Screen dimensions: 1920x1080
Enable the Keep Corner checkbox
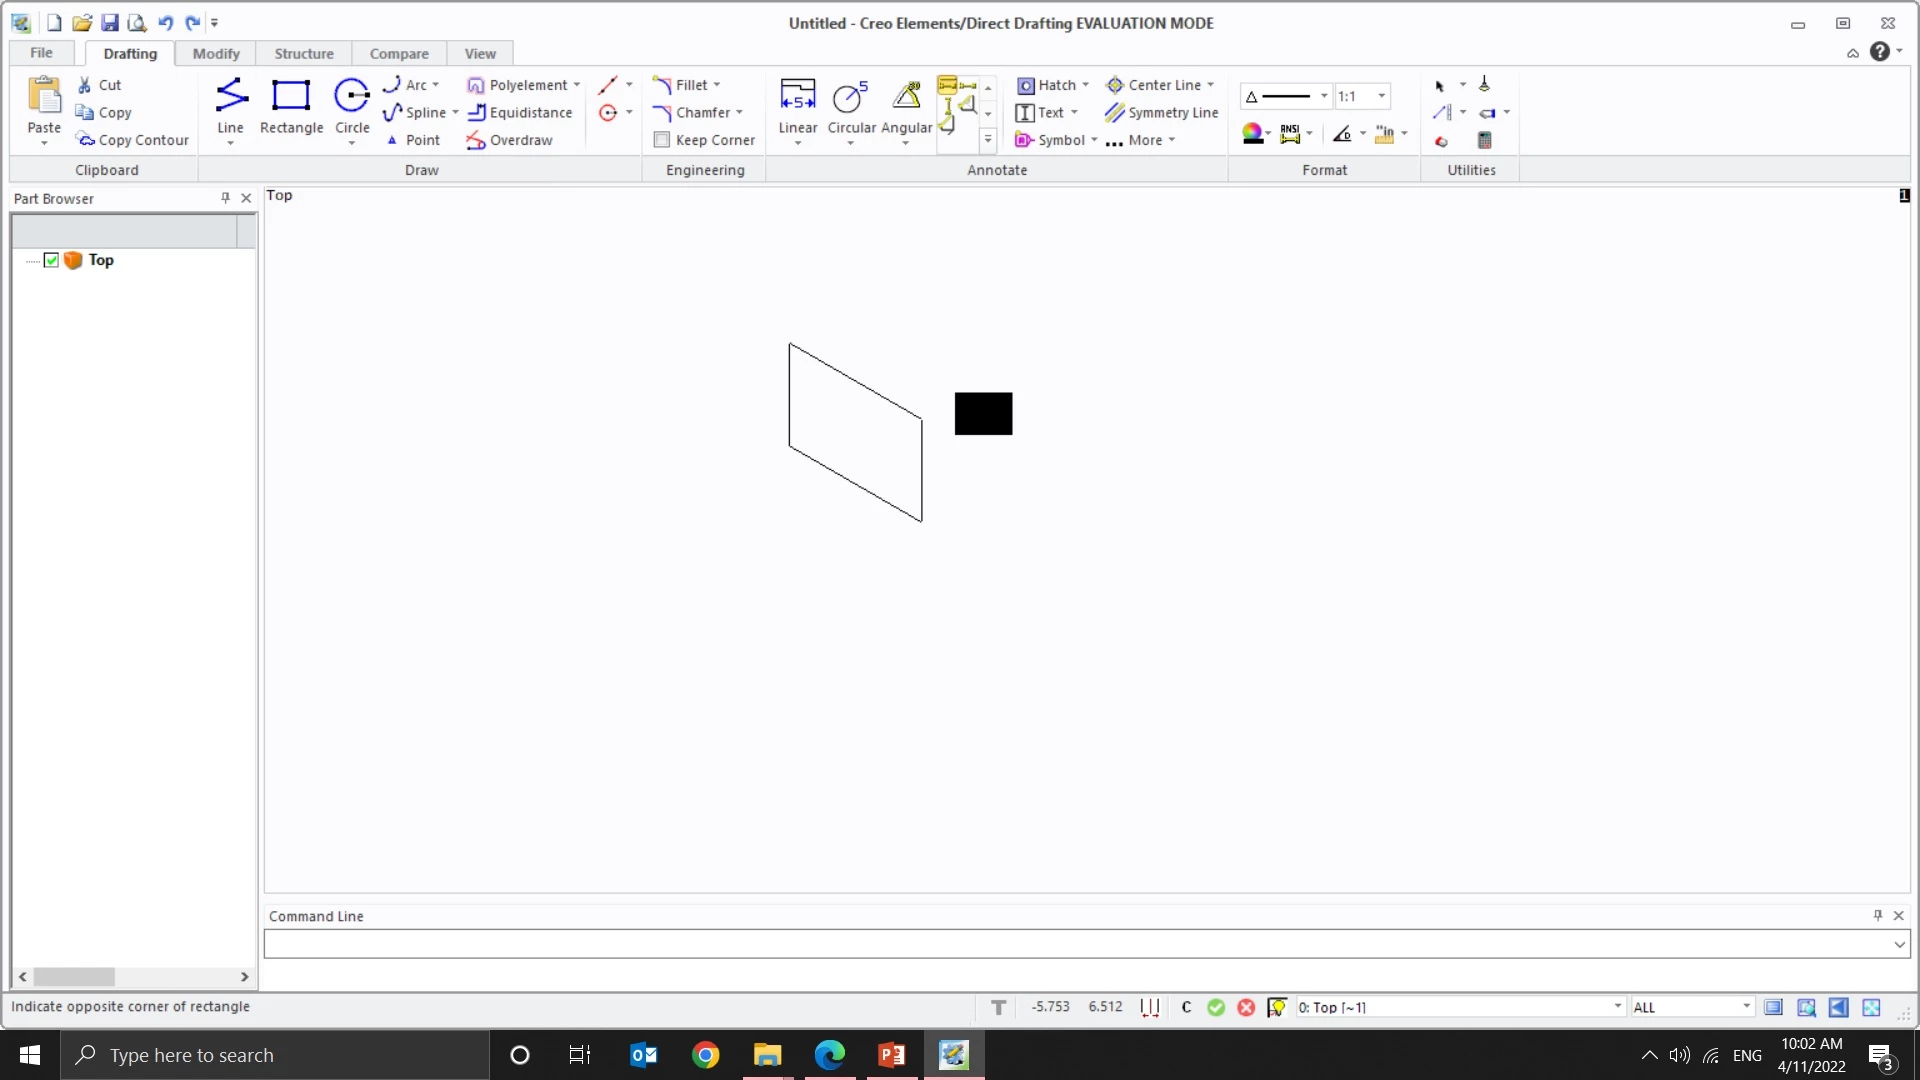(x=662, y=140)
